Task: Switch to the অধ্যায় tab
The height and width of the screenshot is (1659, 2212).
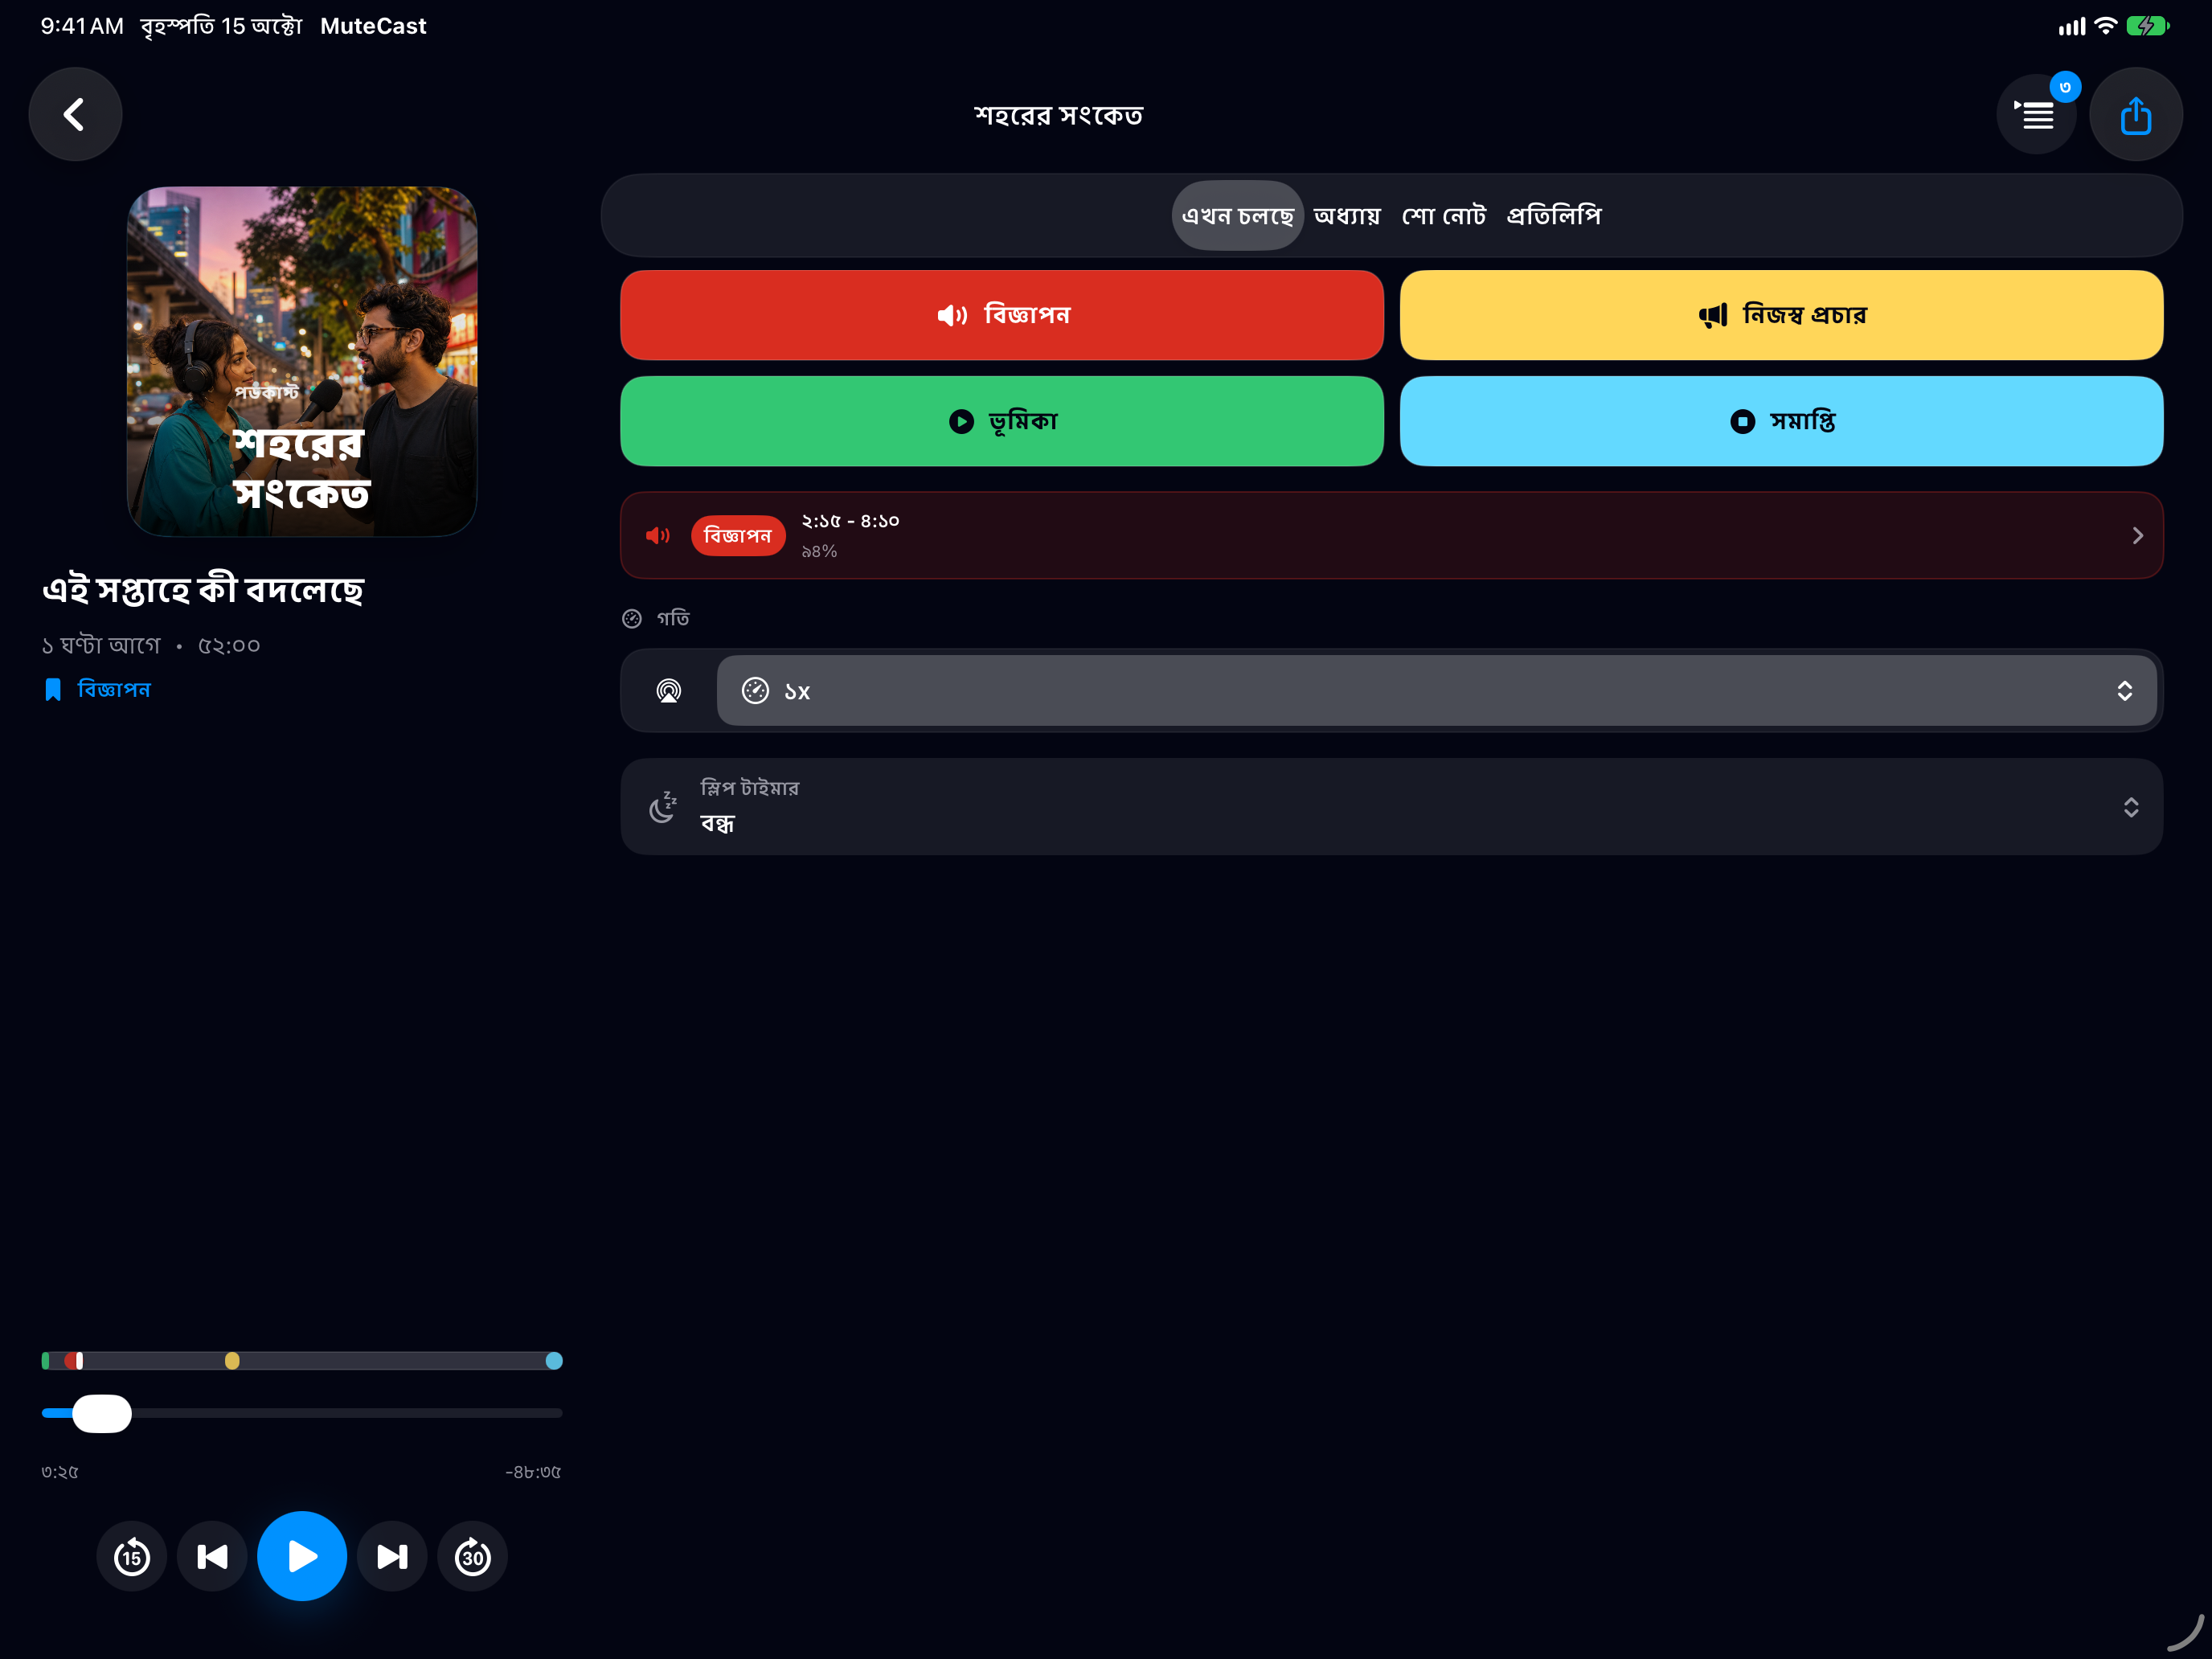Action: [x=1346, y=215]
